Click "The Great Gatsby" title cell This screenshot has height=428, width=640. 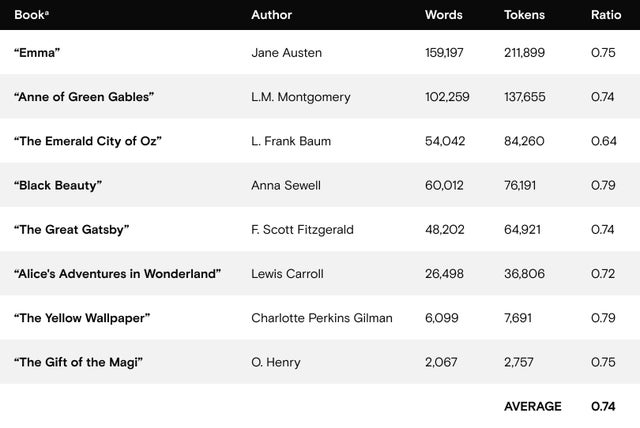tap(71, 229)
